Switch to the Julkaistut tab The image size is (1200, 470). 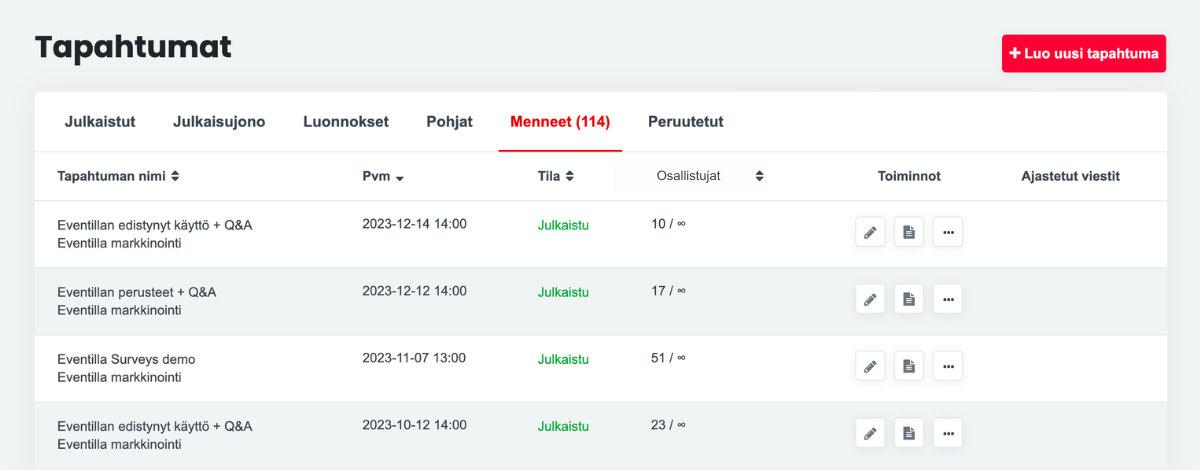100,122
